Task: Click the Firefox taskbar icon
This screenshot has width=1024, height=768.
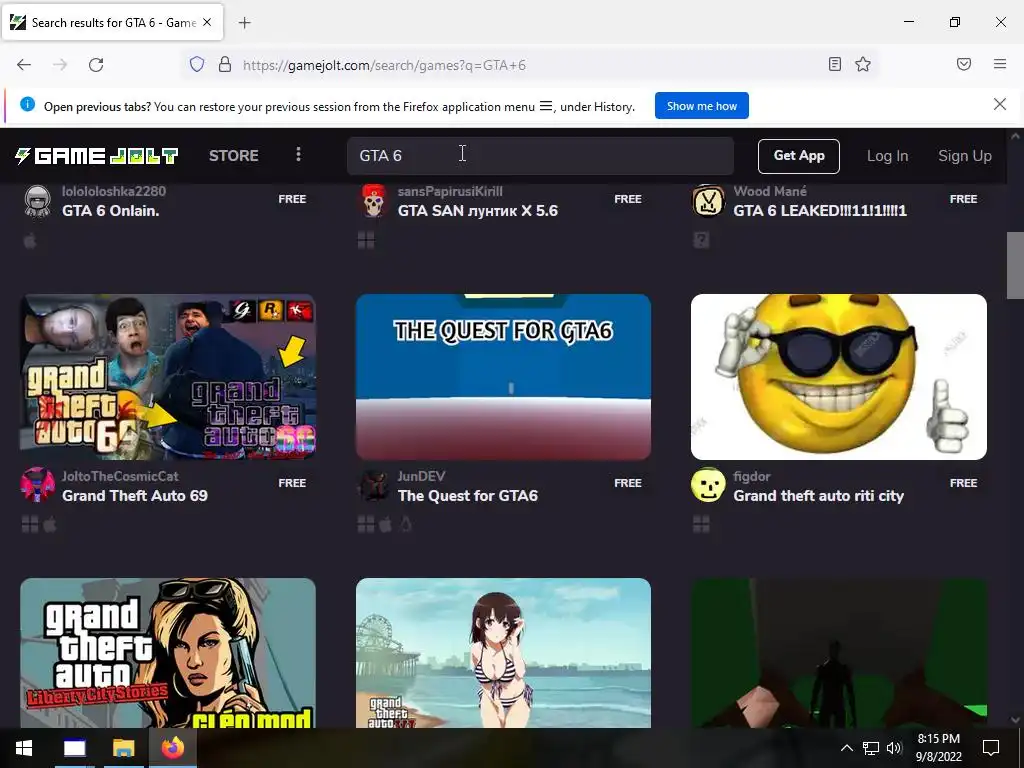Action: click(x=173, y=748)
